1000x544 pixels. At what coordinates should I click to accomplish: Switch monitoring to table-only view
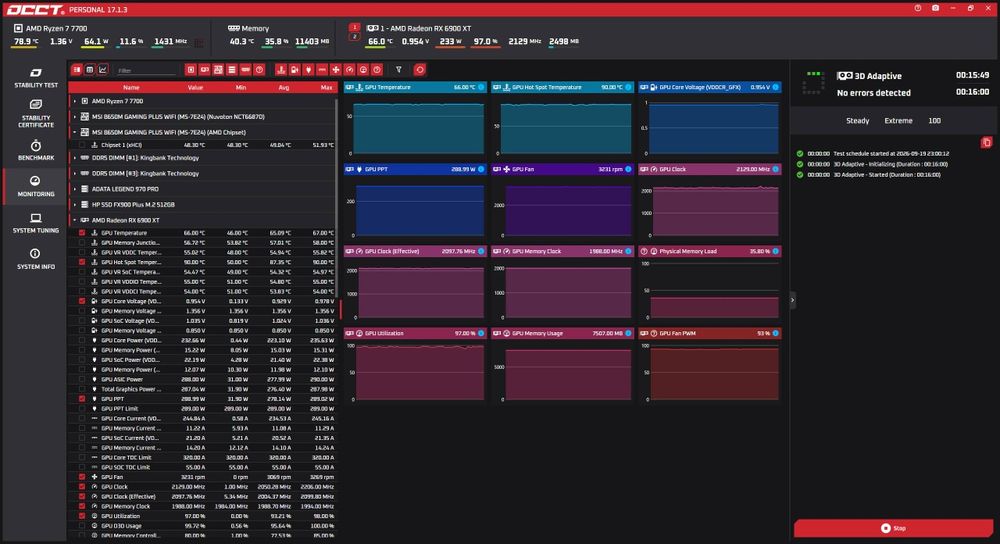point(90,70)
